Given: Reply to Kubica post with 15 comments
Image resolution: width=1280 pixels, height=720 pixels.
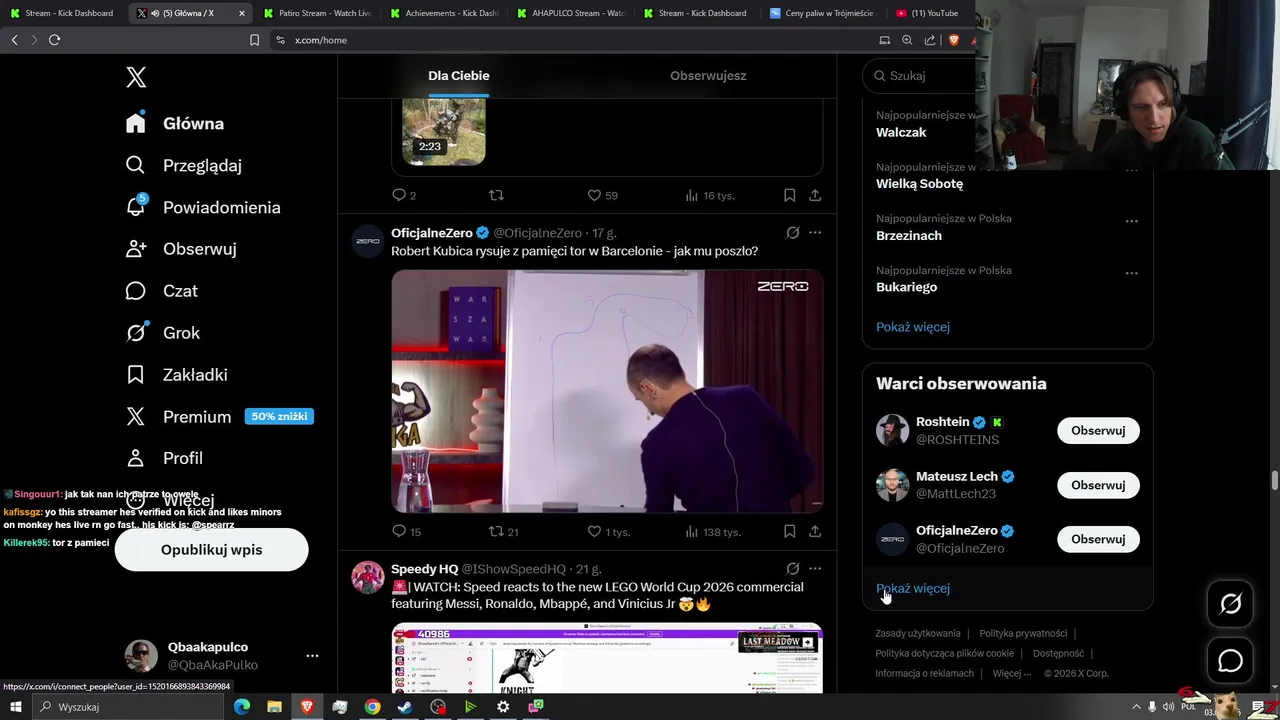Looking at the screenshot, I should coord(406,531).
